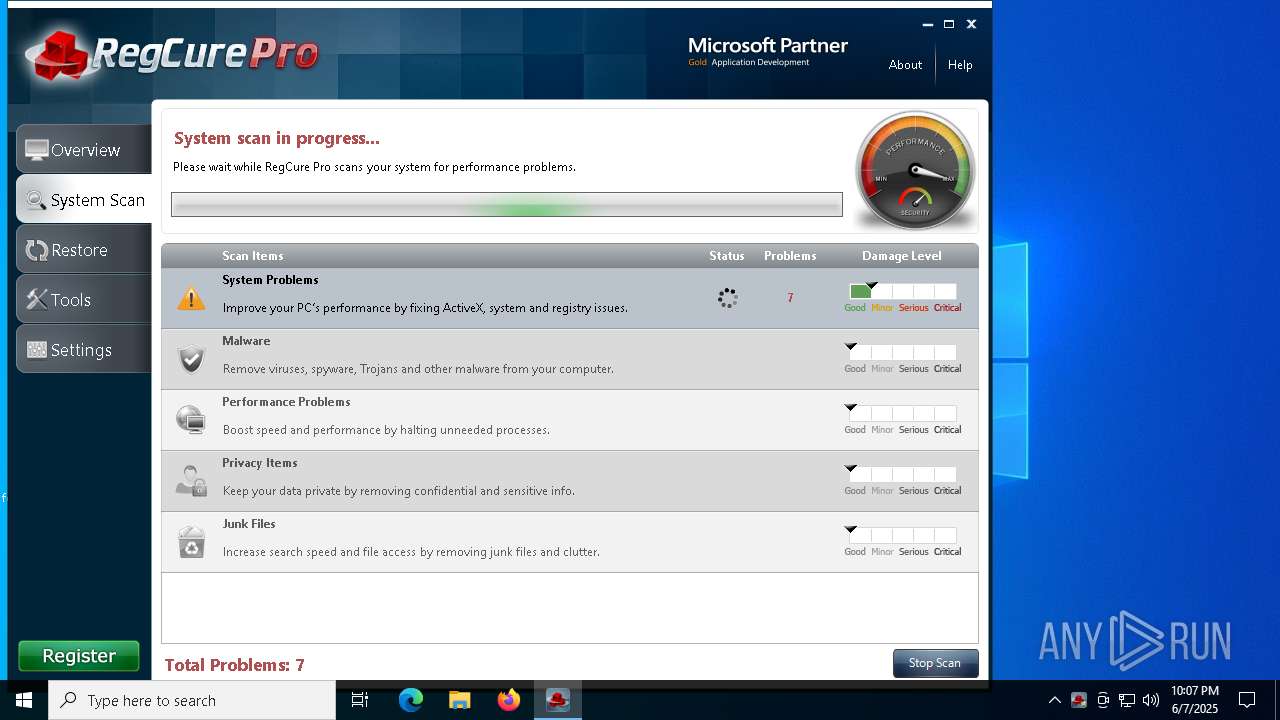Click the Scan Items column header

point(253,256)
